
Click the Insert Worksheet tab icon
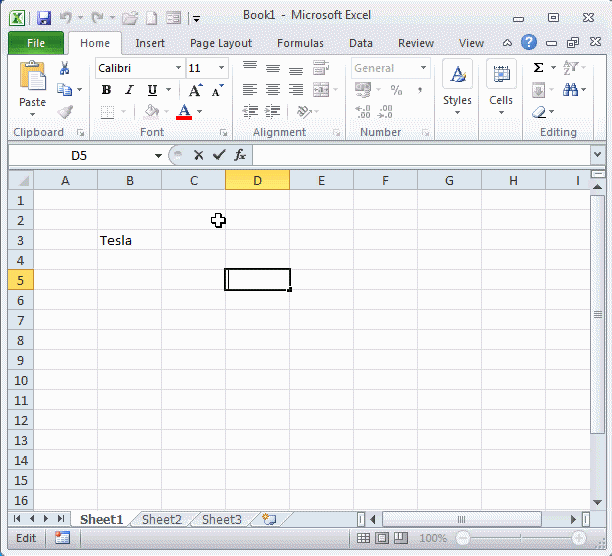[268, 519]
